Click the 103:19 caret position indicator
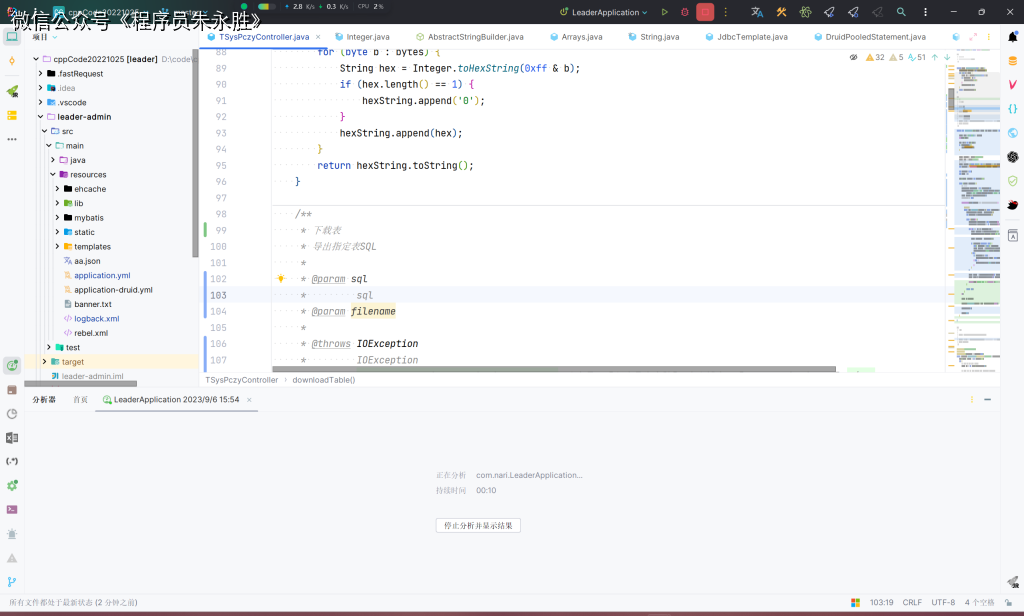1024x616 pixels. 881,602
